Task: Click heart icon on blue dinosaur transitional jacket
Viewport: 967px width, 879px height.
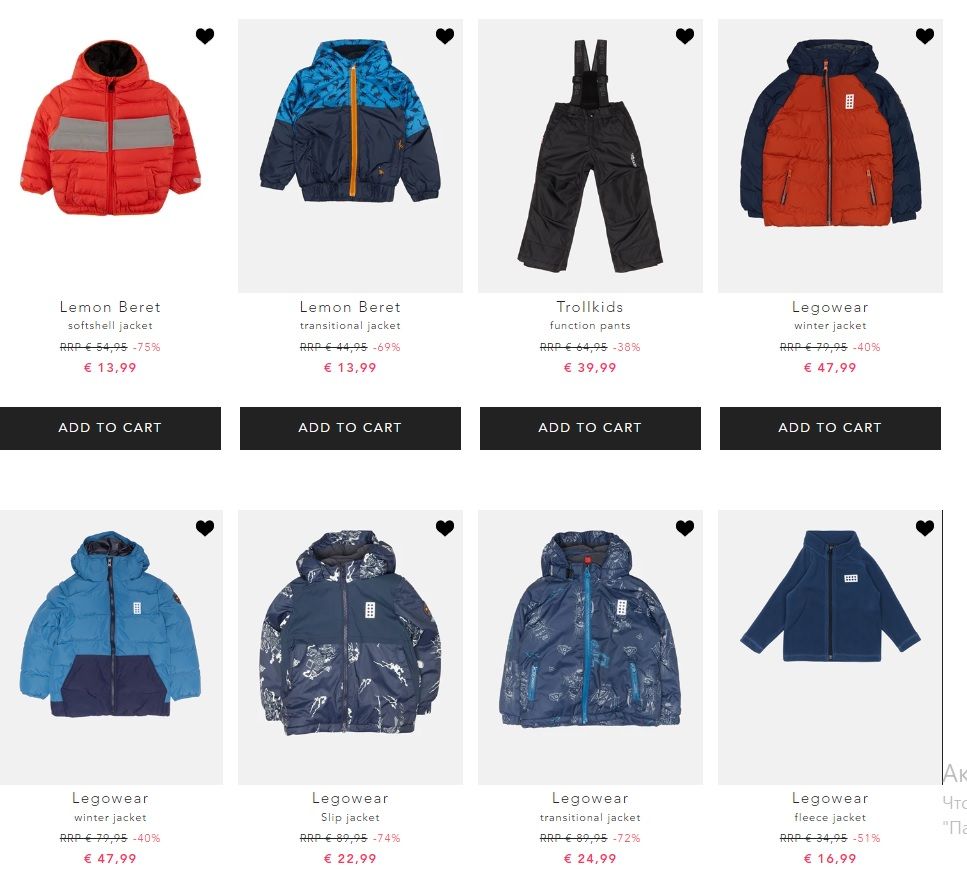Action: tap(445, 36)
